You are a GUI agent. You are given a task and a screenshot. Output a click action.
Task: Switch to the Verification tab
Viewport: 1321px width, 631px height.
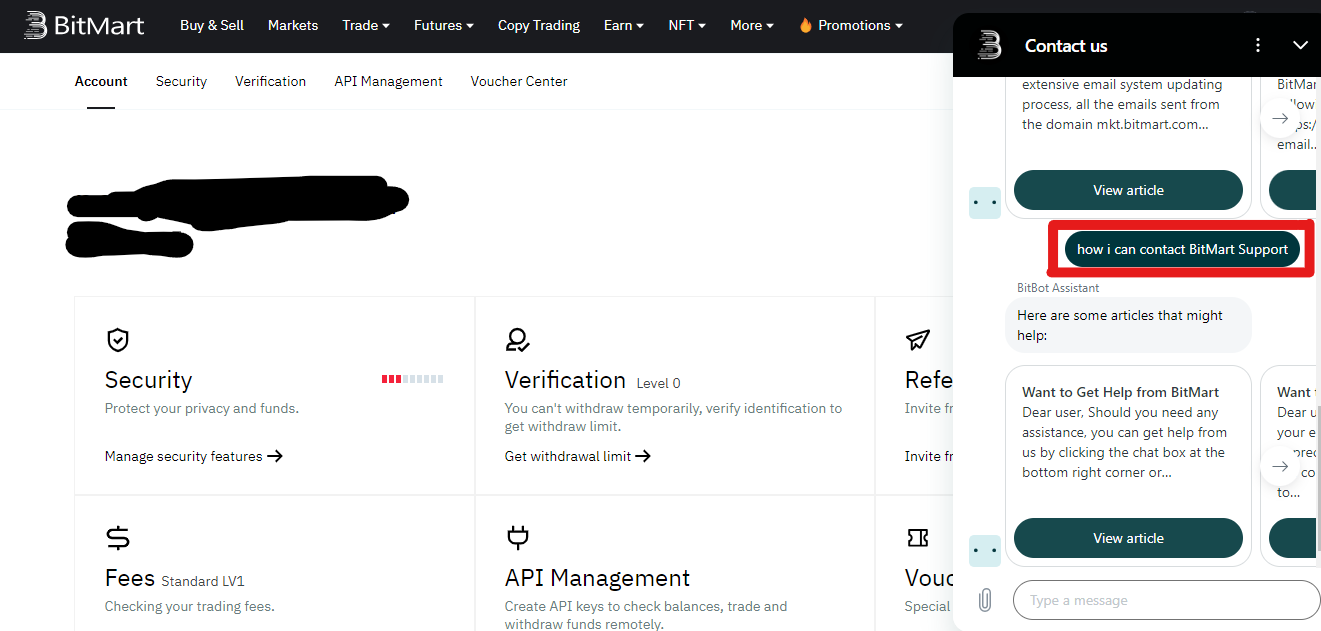click(270, 81)
